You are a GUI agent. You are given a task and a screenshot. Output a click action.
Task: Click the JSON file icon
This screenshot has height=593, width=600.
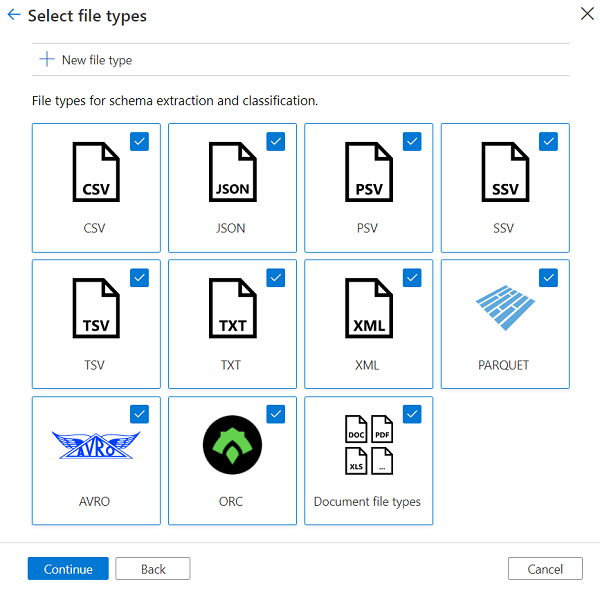pyautogui.click(x=233, y=172)
